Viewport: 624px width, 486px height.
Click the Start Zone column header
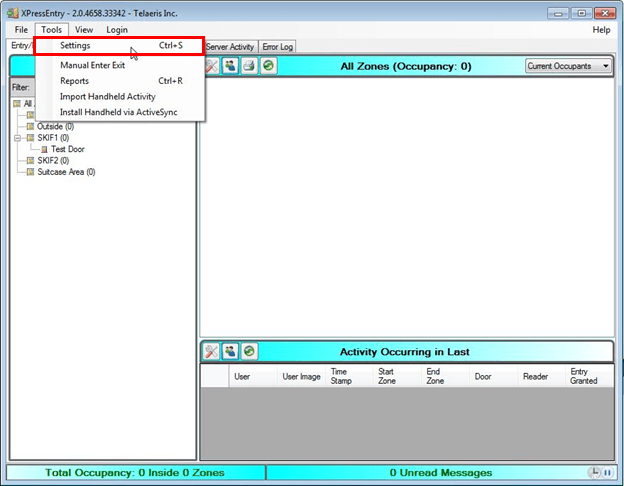[397, 376]
